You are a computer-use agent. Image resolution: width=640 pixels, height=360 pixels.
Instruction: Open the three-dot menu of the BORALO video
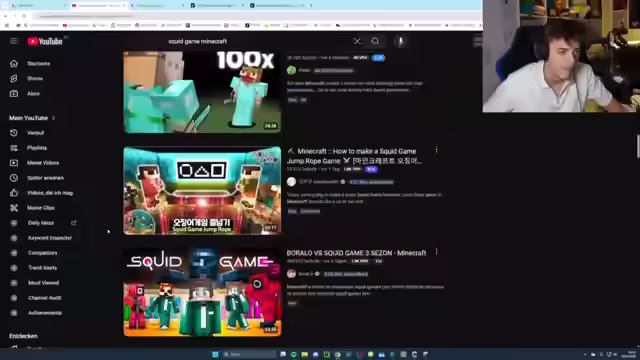click(436, 252)
